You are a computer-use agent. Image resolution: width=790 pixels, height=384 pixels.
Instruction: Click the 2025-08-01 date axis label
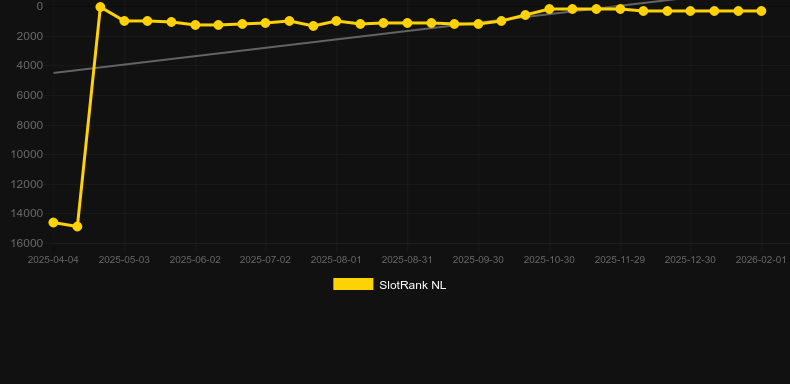pos(336,260)
